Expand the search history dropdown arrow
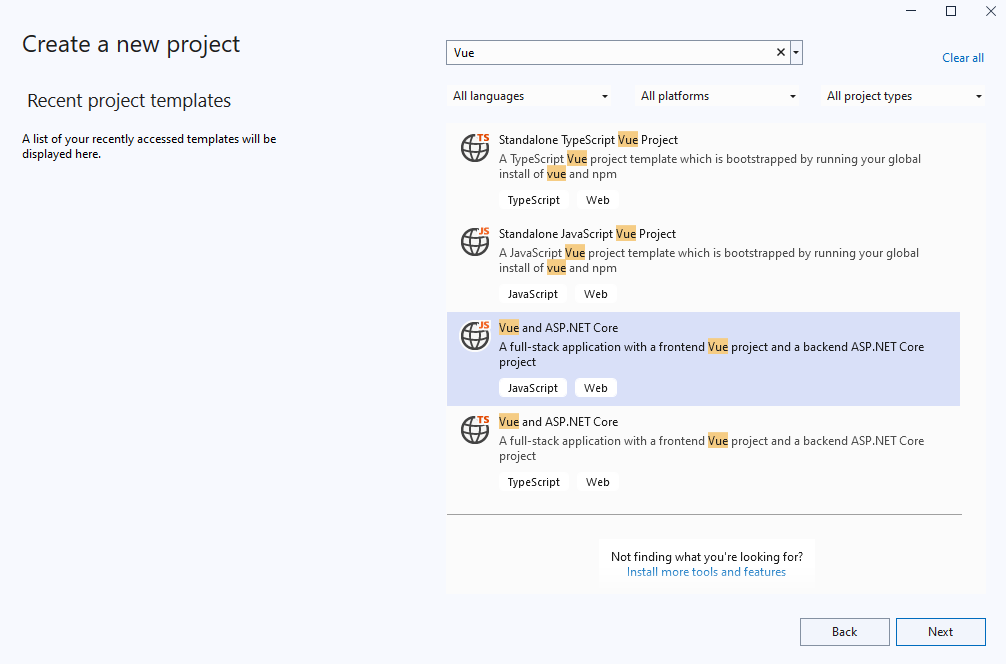1006x664 pixels. pos(796,53)
